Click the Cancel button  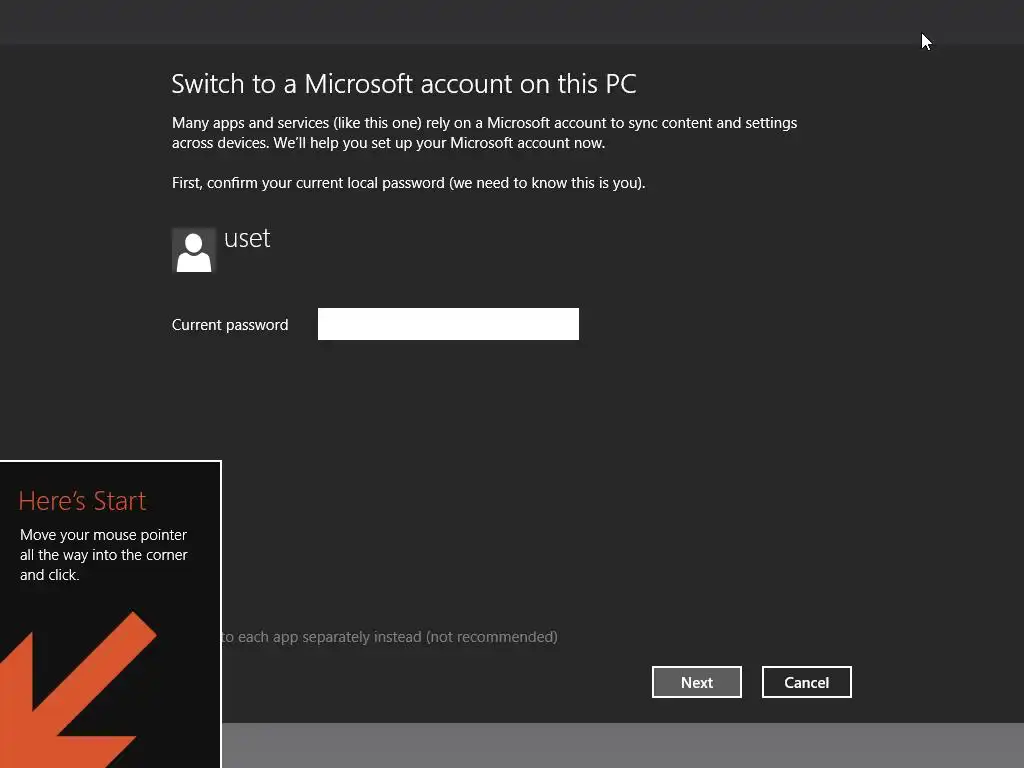click(807, 682)
